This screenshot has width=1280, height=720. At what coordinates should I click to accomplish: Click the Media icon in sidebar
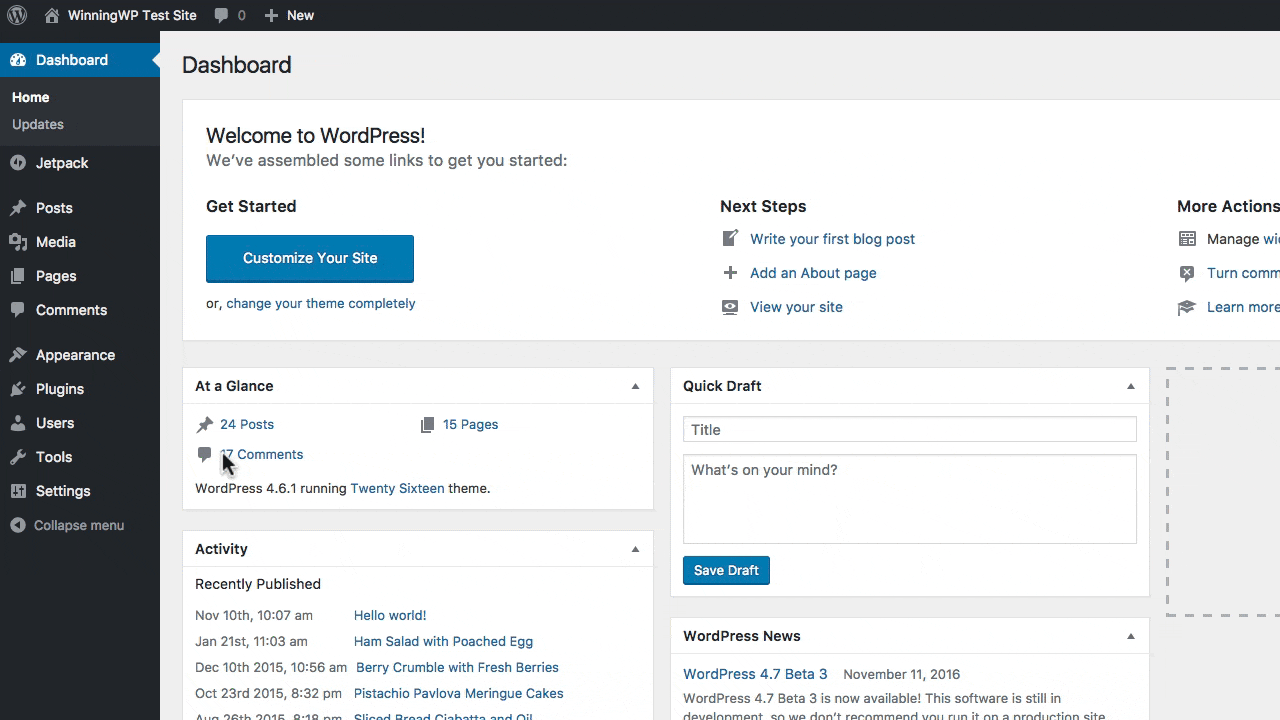[x=18, y=242]
